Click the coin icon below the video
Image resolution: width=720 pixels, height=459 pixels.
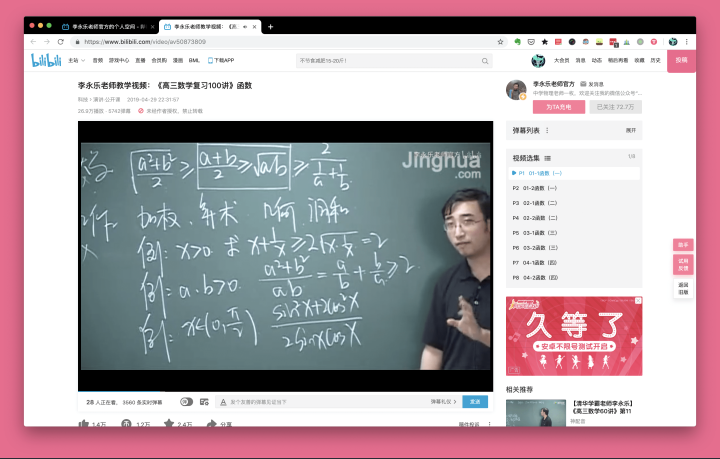coord(126,423)
